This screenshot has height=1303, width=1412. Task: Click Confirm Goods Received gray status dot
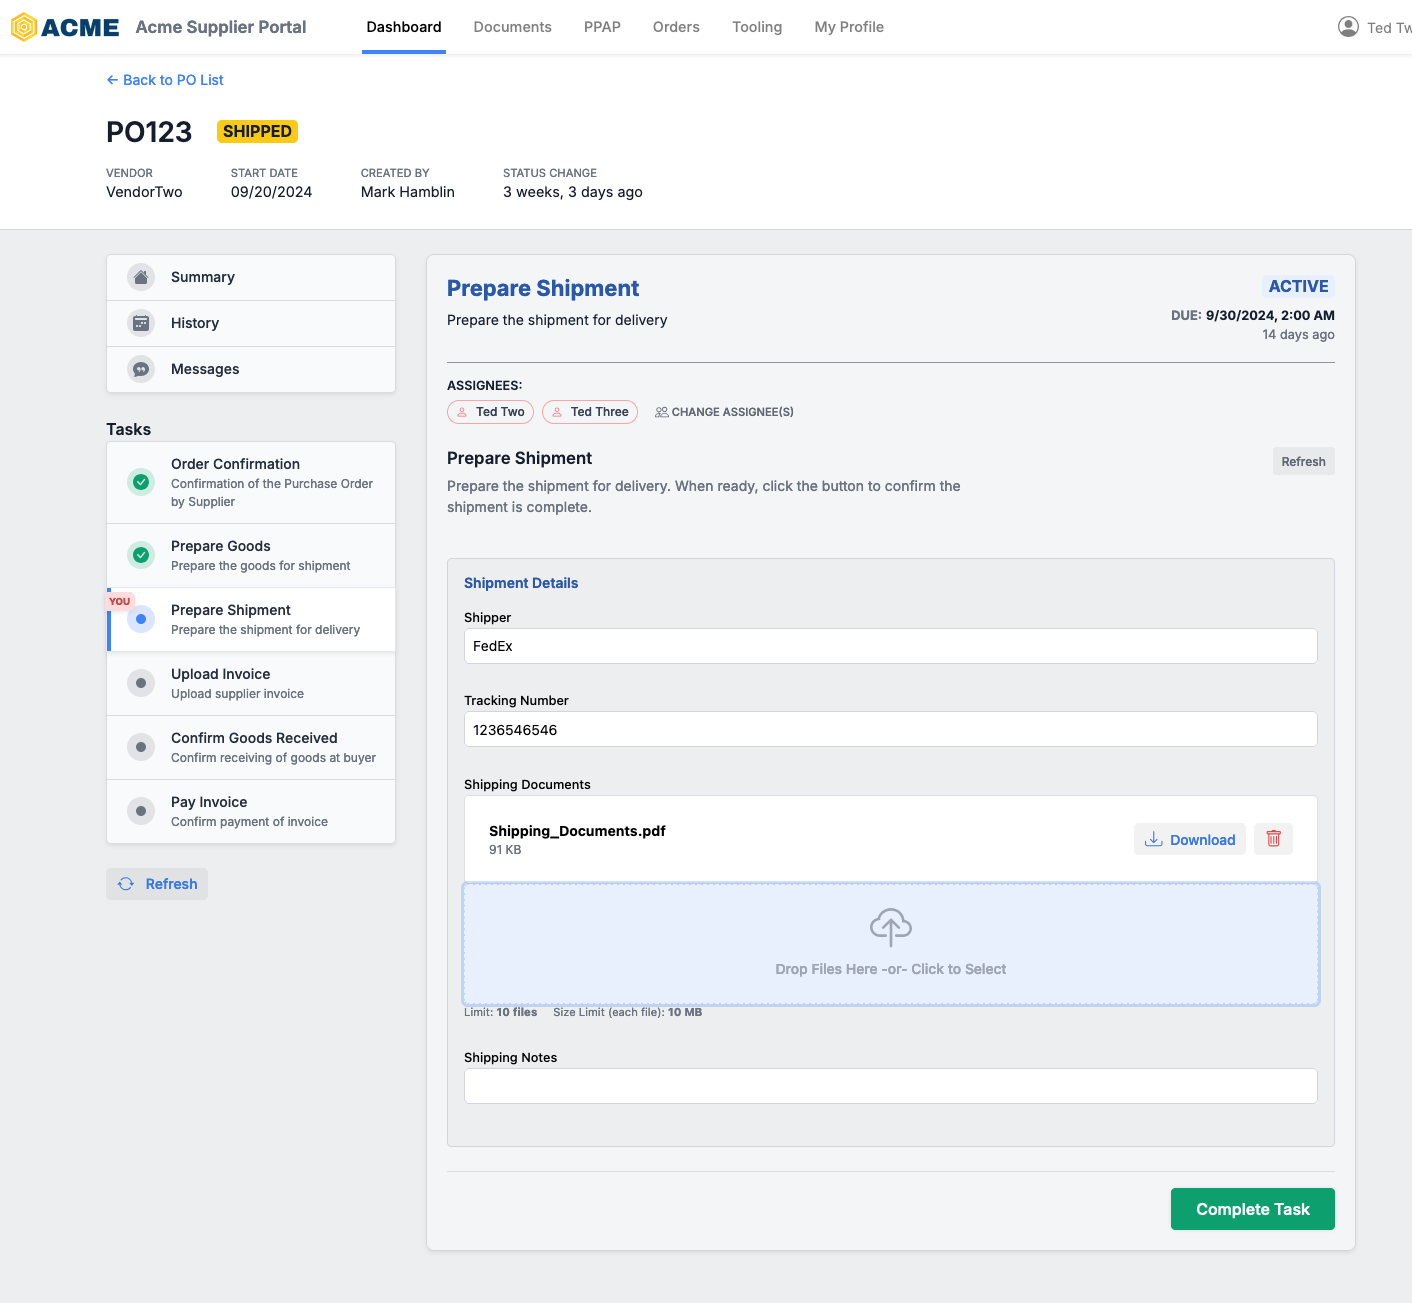[141, 747]
